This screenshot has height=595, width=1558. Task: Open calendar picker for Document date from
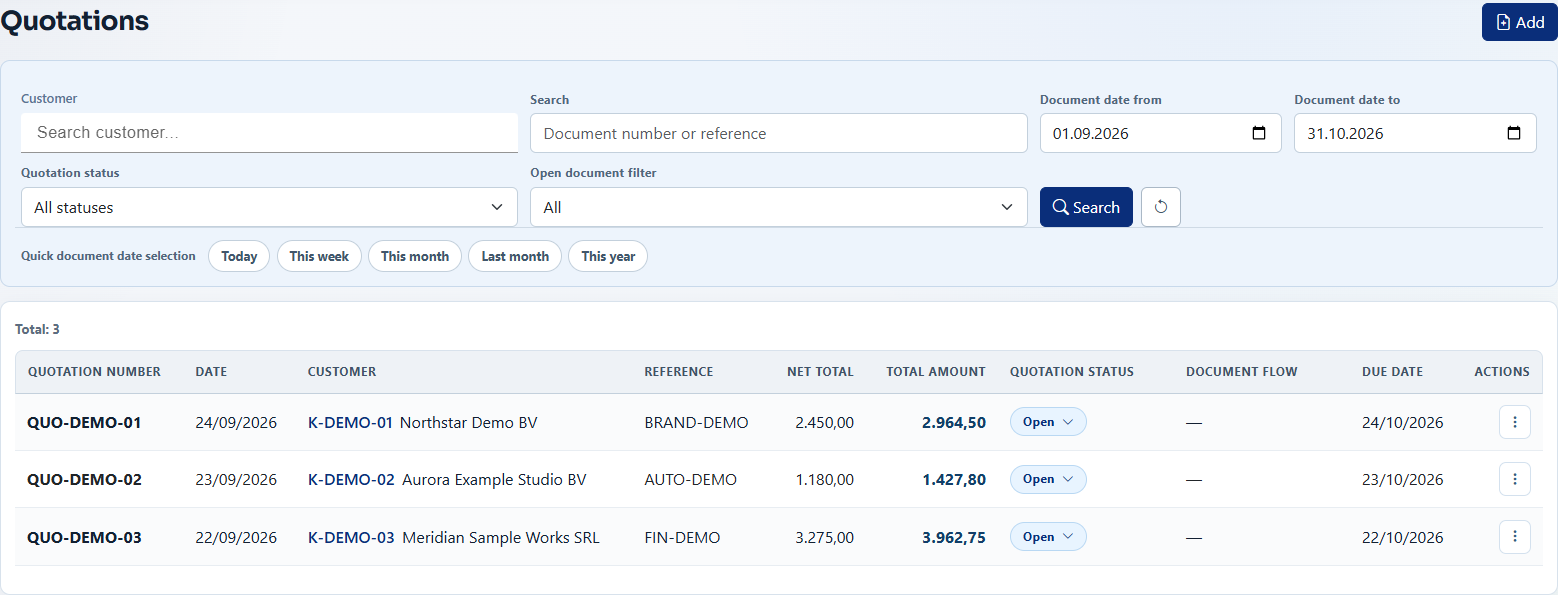pyautogui.click(x=1259, y=133)
